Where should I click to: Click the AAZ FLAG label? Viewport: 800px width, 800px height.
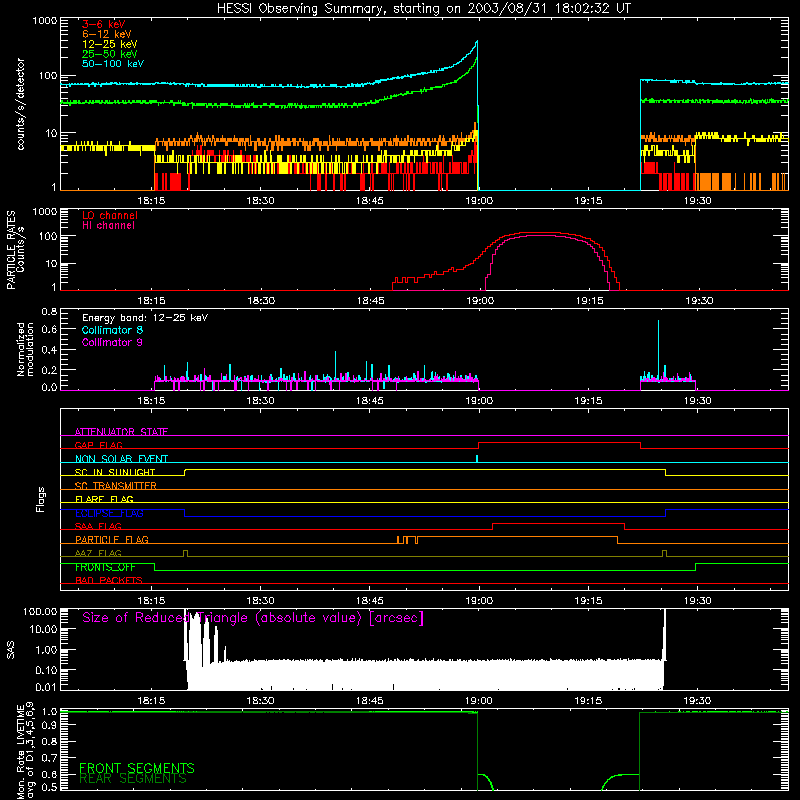pyautogui.click(x=98, y=553)
